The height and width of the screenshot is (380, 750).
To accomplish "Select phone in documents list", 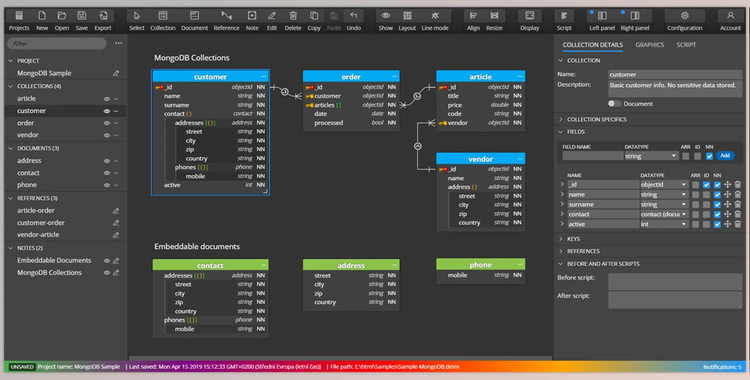I will click(27, 185).
